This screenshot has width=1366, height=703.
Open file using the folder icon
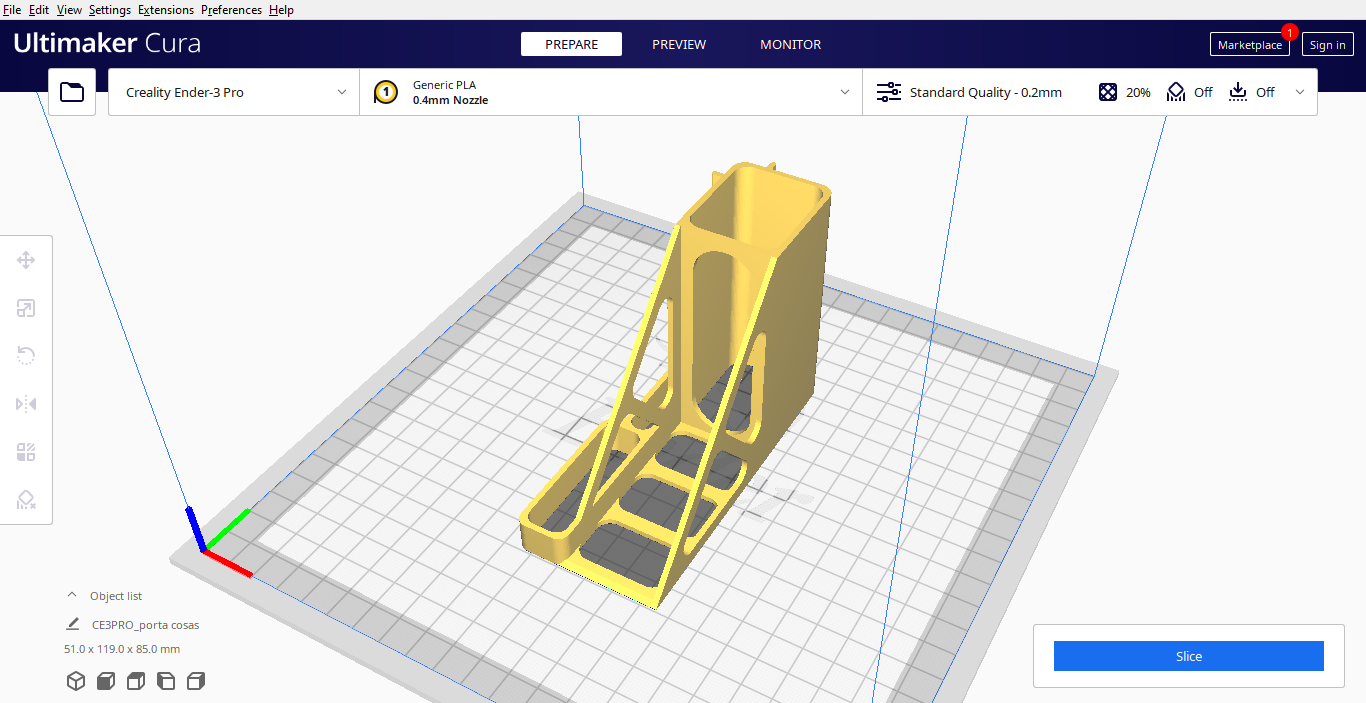tap(72, 92)
